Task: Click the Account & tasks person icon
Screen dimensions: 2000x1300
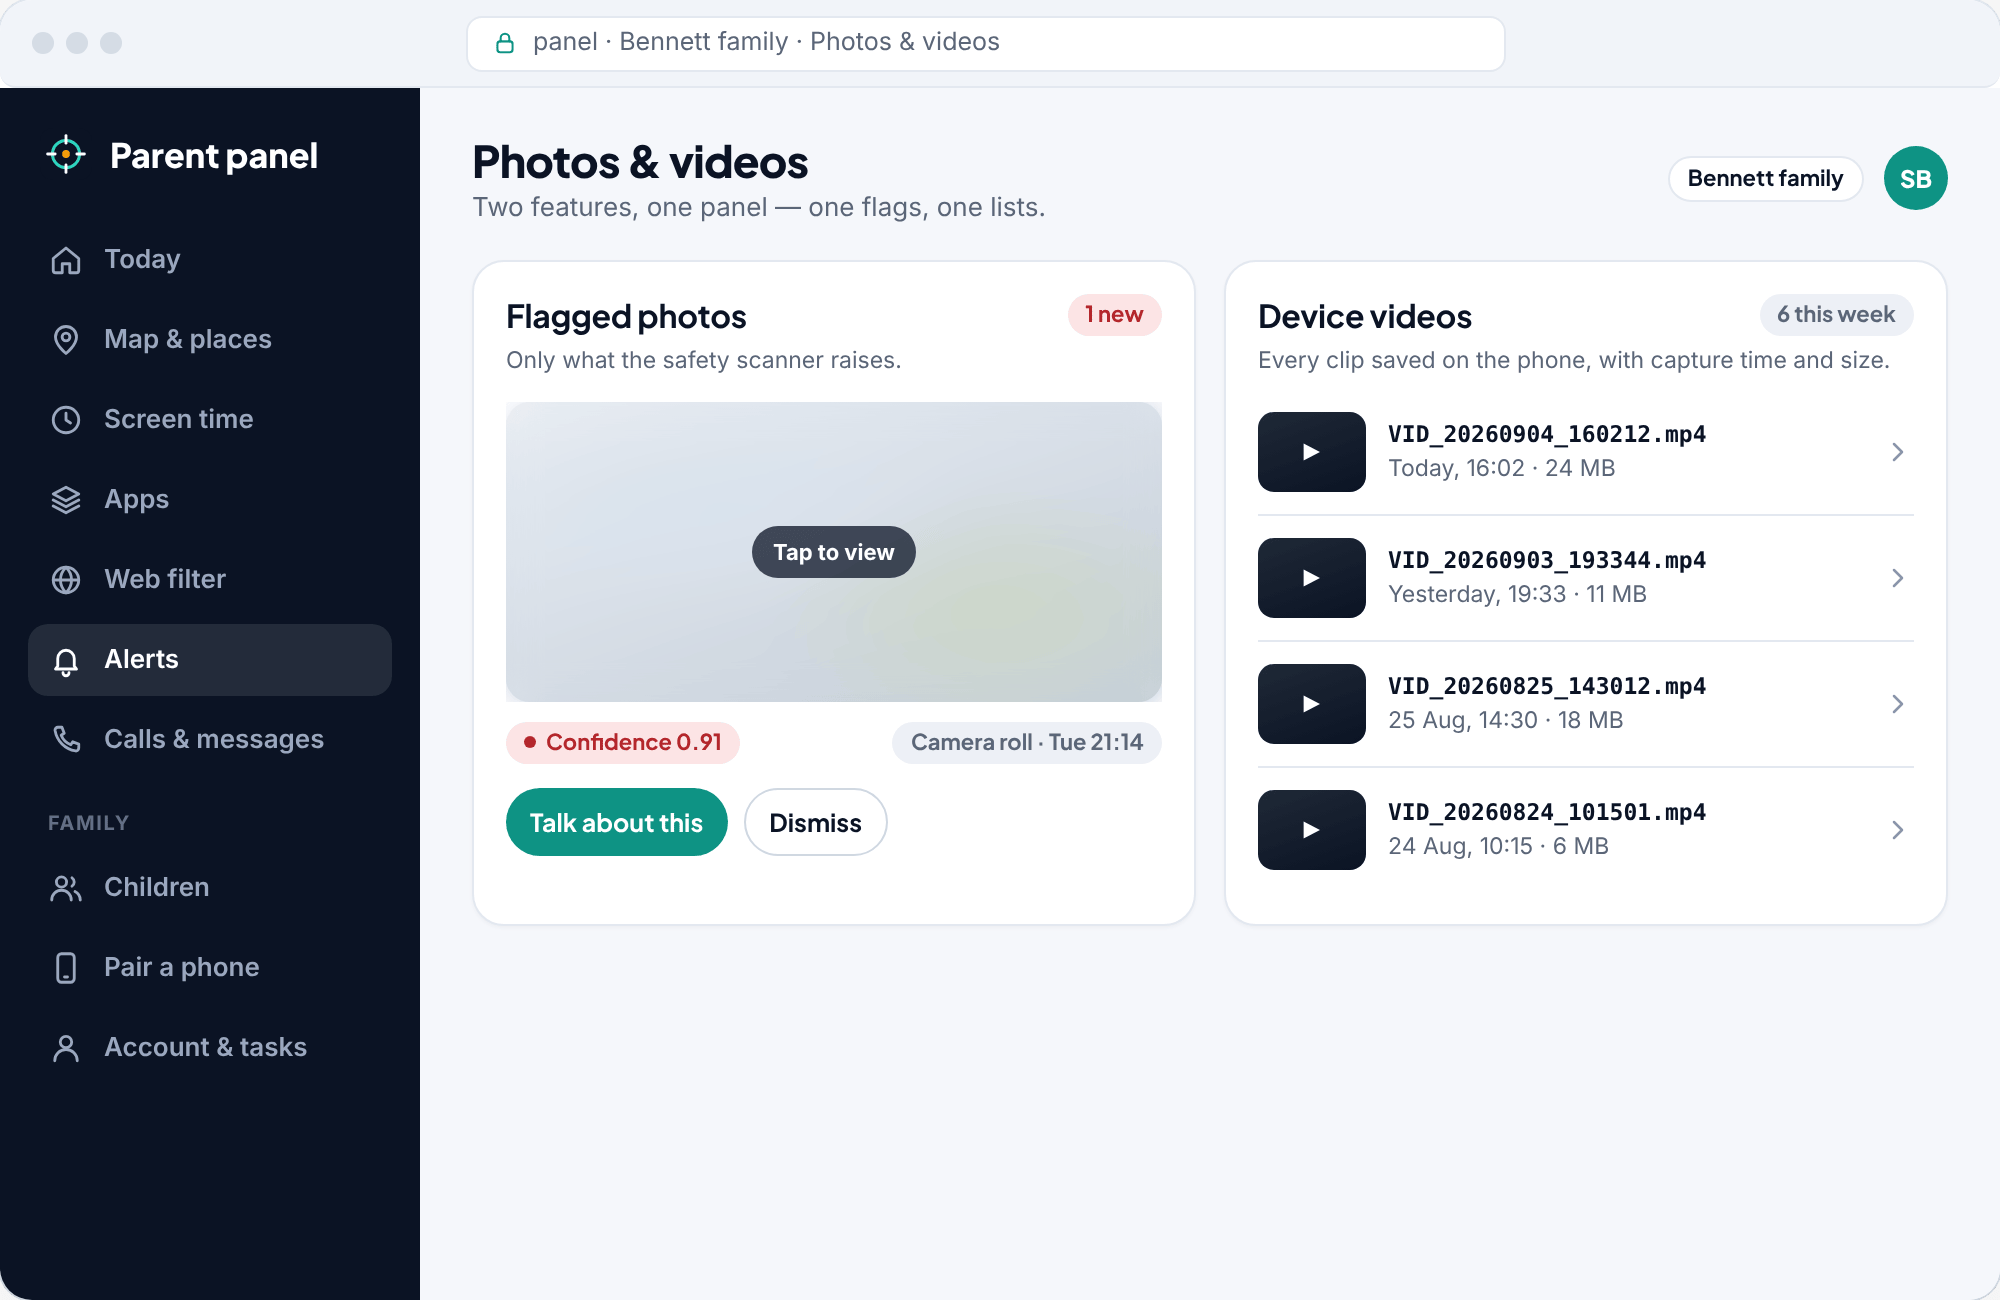Action: (66, 1048)
